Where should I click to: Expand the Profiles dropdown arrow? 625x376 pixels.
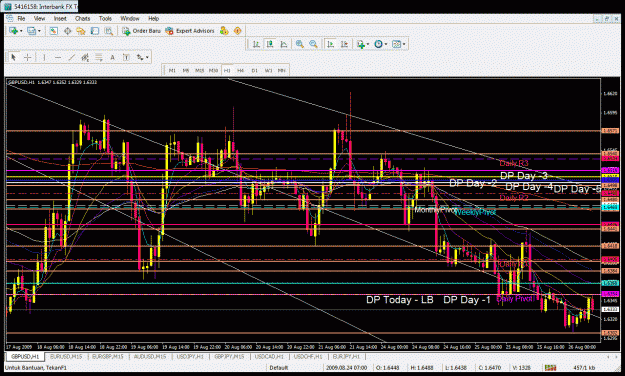click(39, 31)
